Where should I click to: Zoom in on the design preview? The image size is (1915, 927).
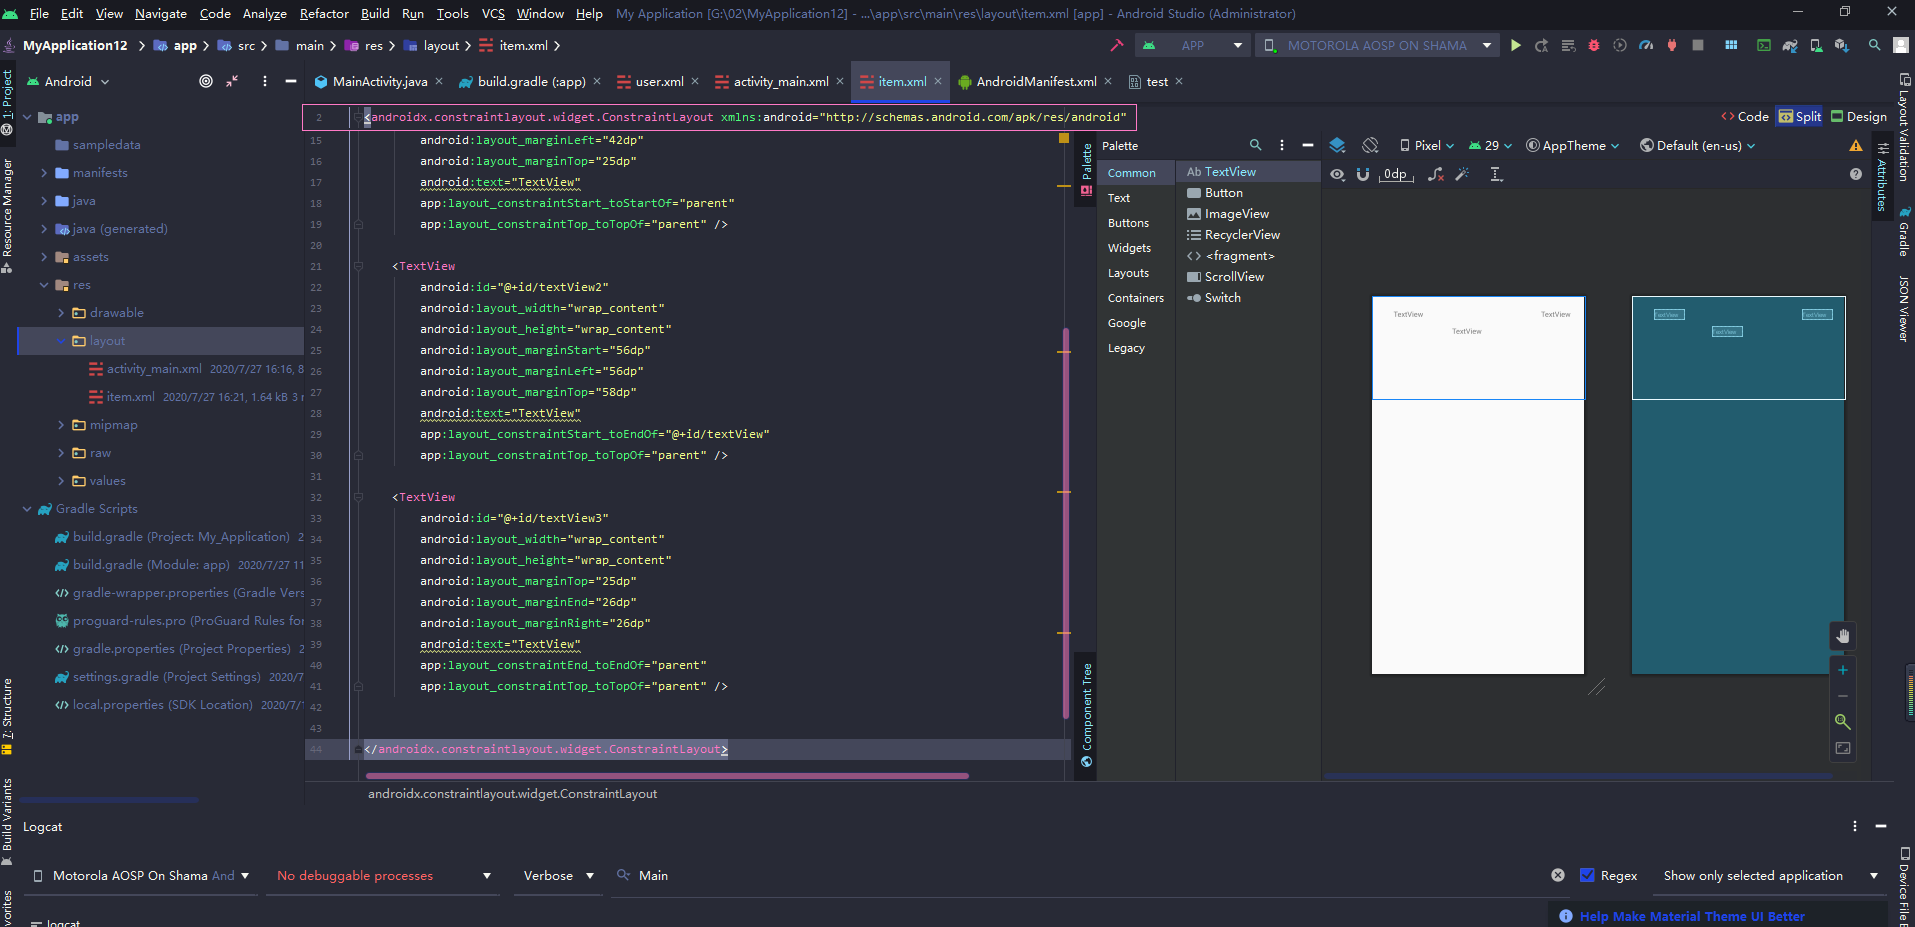click(1842, 670)
